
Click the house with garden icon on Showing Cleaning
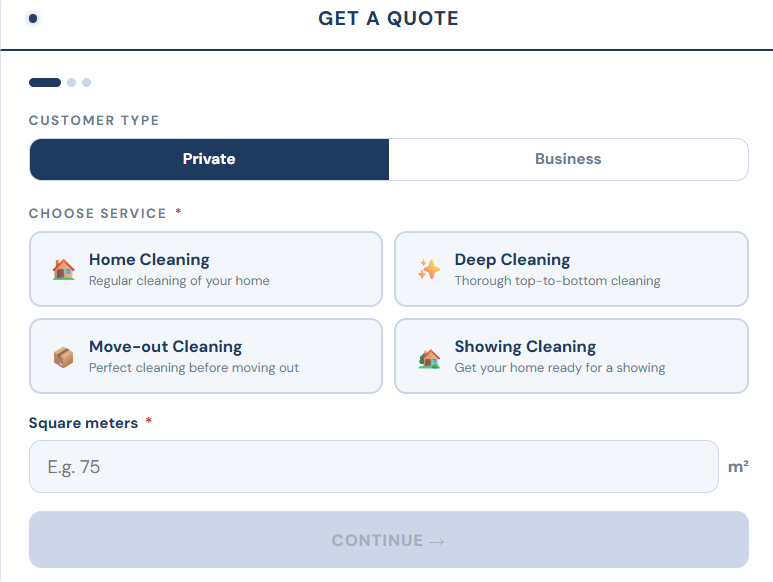point(429,358)
